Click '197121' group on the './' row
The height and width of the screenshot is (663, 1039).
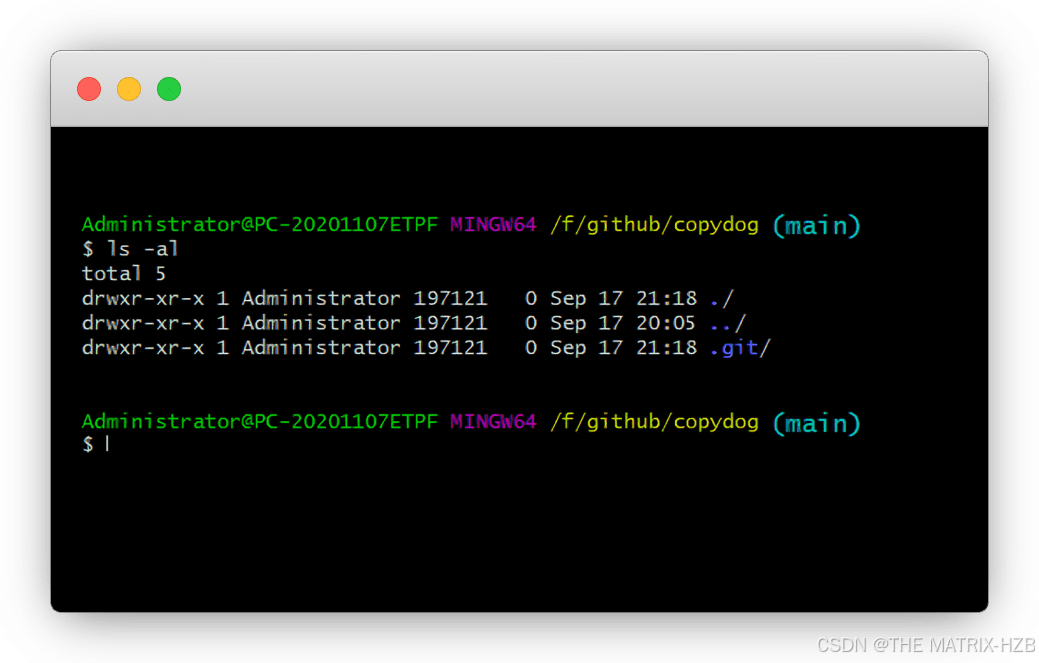pos(451,299)
